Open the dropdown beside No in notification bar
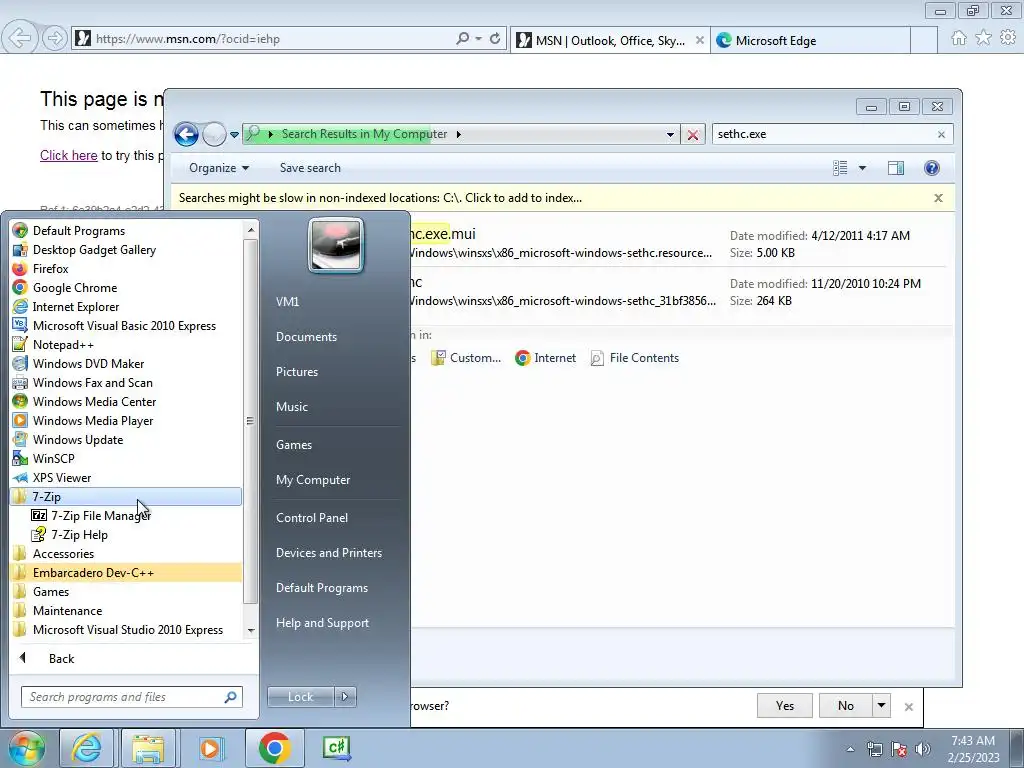The image size is (1024, 768). coord(881,705)
